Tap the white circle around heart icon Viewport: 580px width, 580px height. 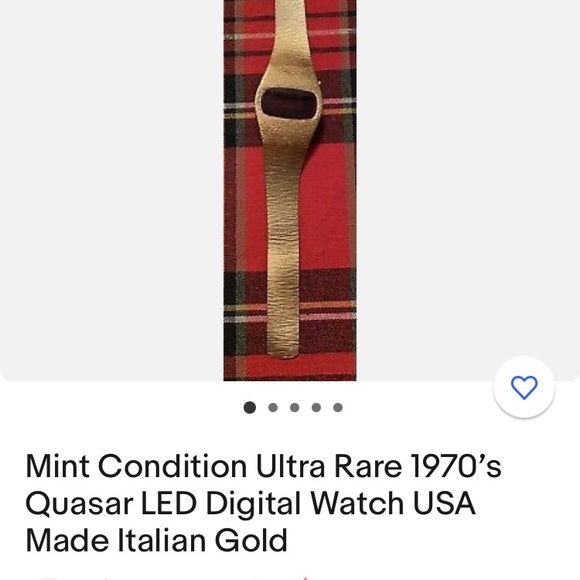tap(524, 387)
